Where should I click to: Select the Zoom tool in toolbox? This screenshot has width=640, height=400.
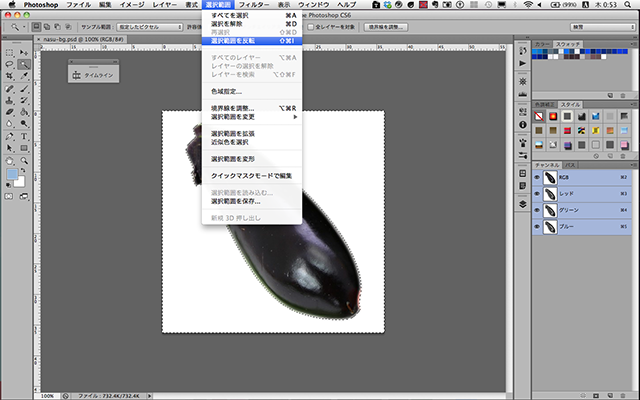(23, 159)
